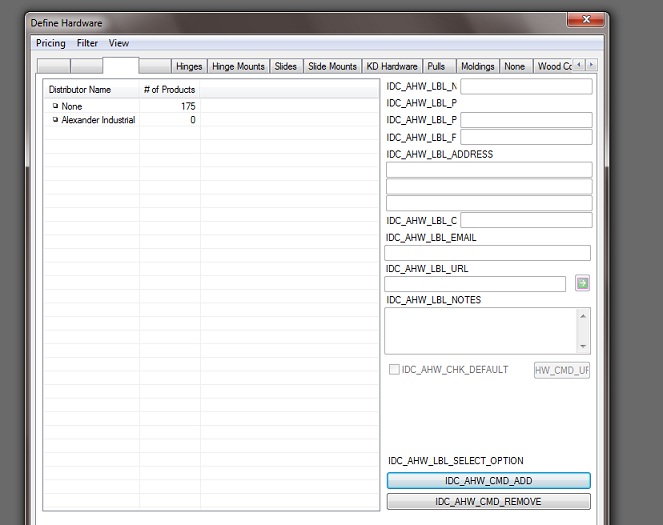Focus the third address line field
The height and width of the screenshot is (525, 663).
pos(489,203)
